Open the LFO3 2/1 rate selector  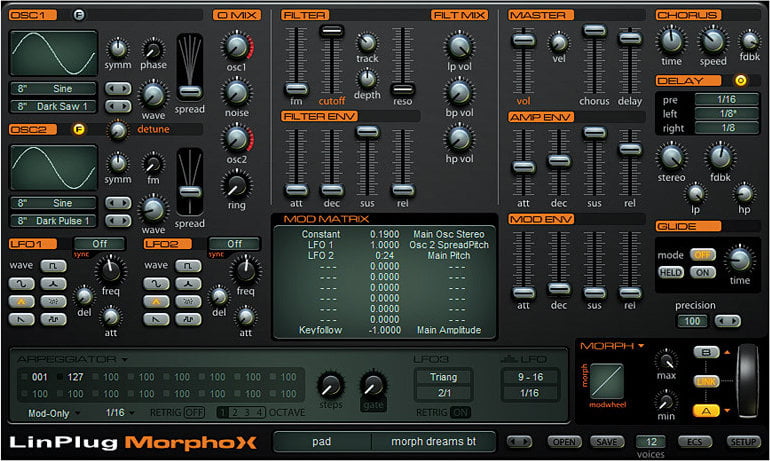click(x=443, y=393)
